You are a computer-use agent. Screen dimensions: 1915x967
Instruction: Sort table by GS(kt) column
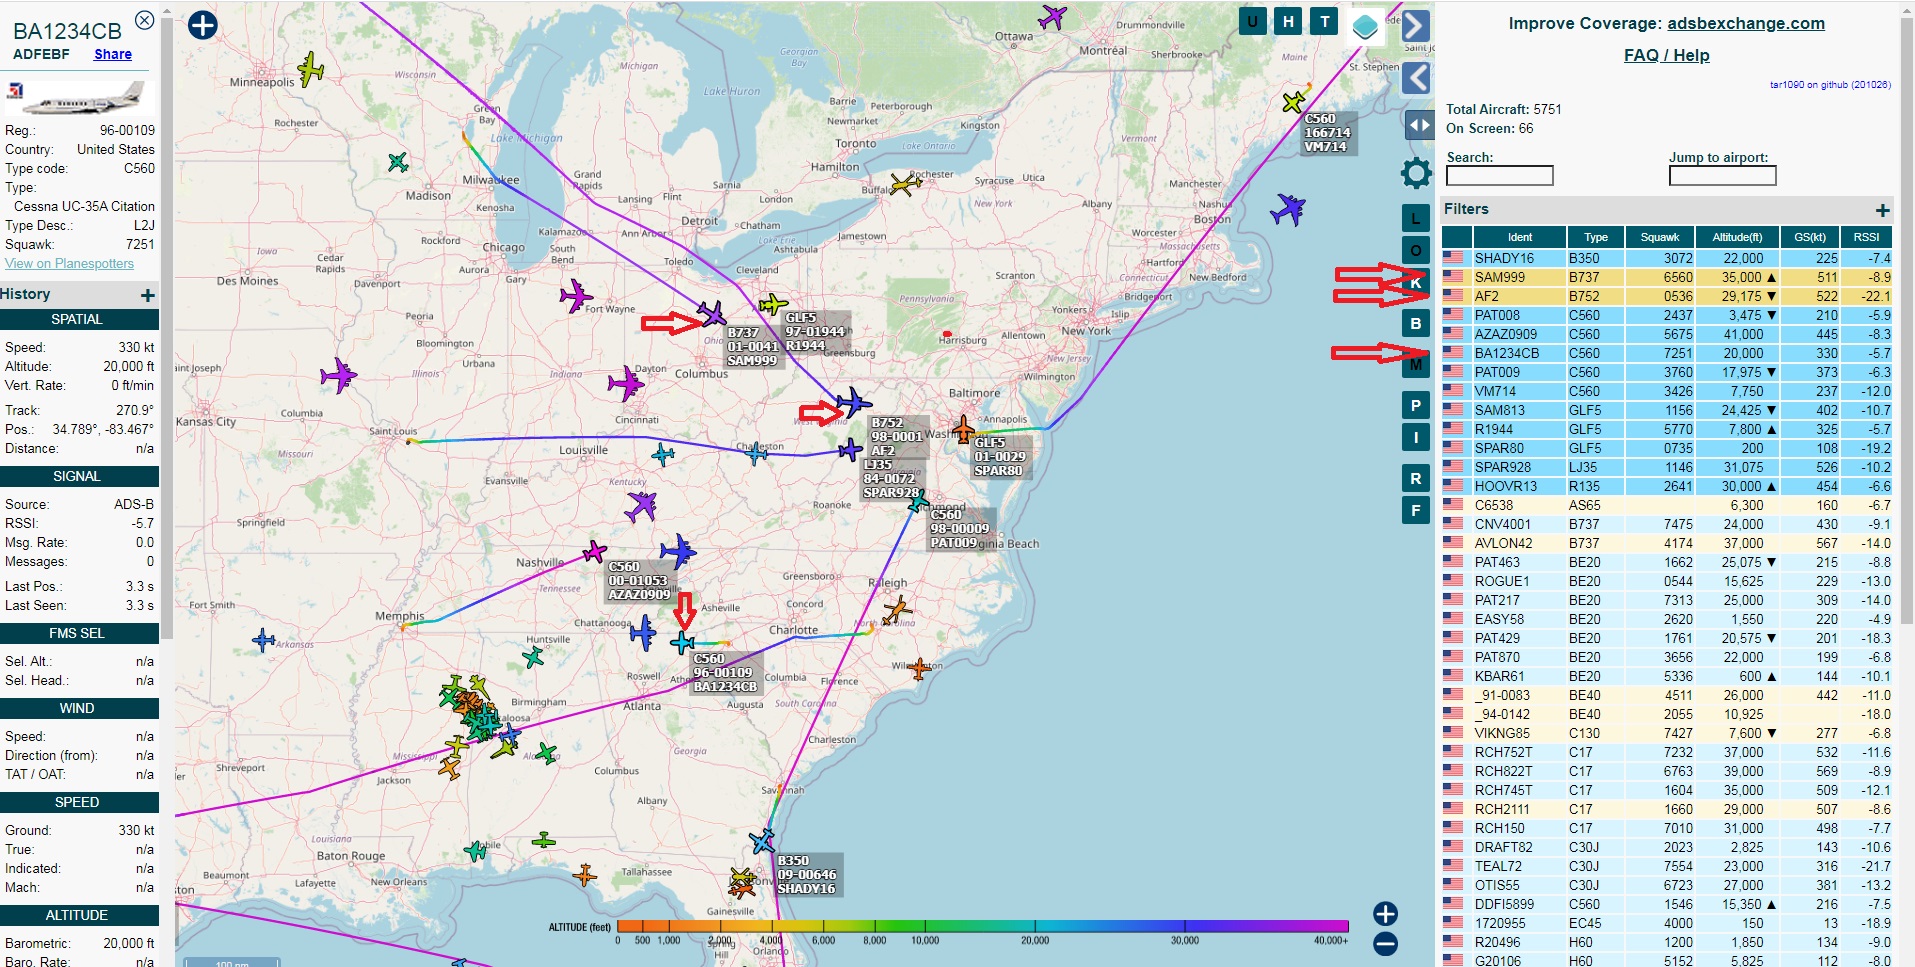[1810, 237]
